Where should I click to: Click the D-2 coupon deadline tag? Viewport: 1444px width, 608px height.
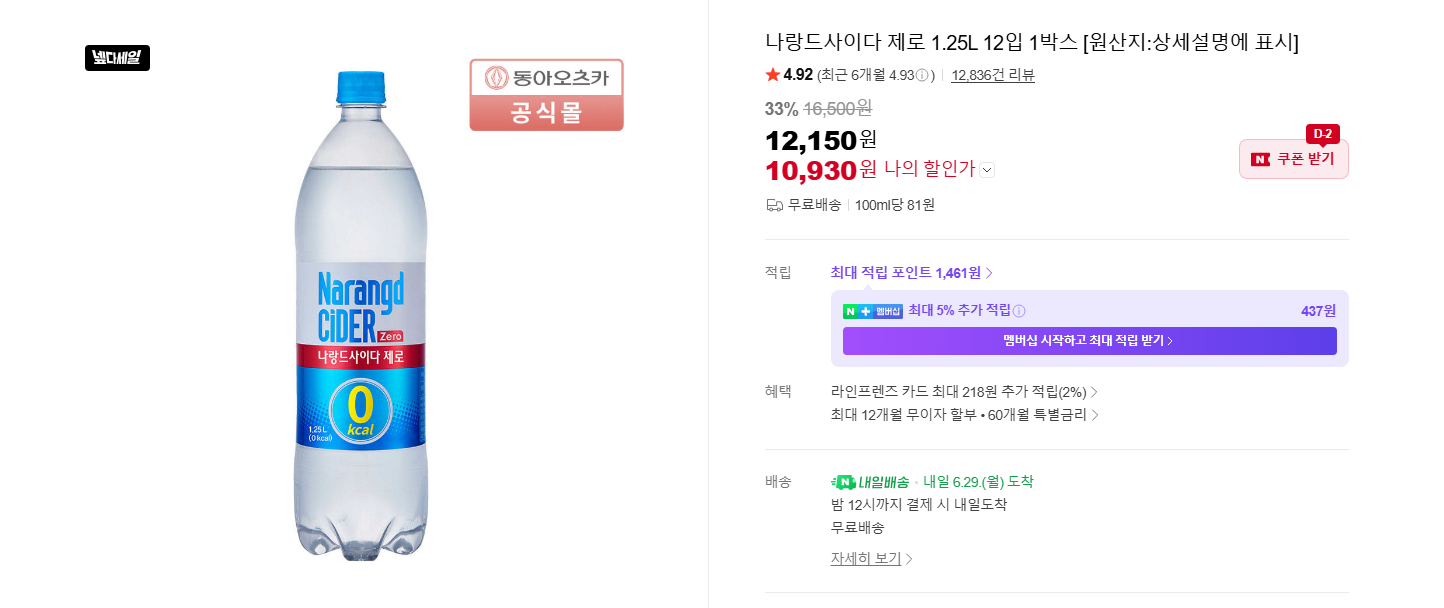pyautogui.click(x=1323, y=134)
